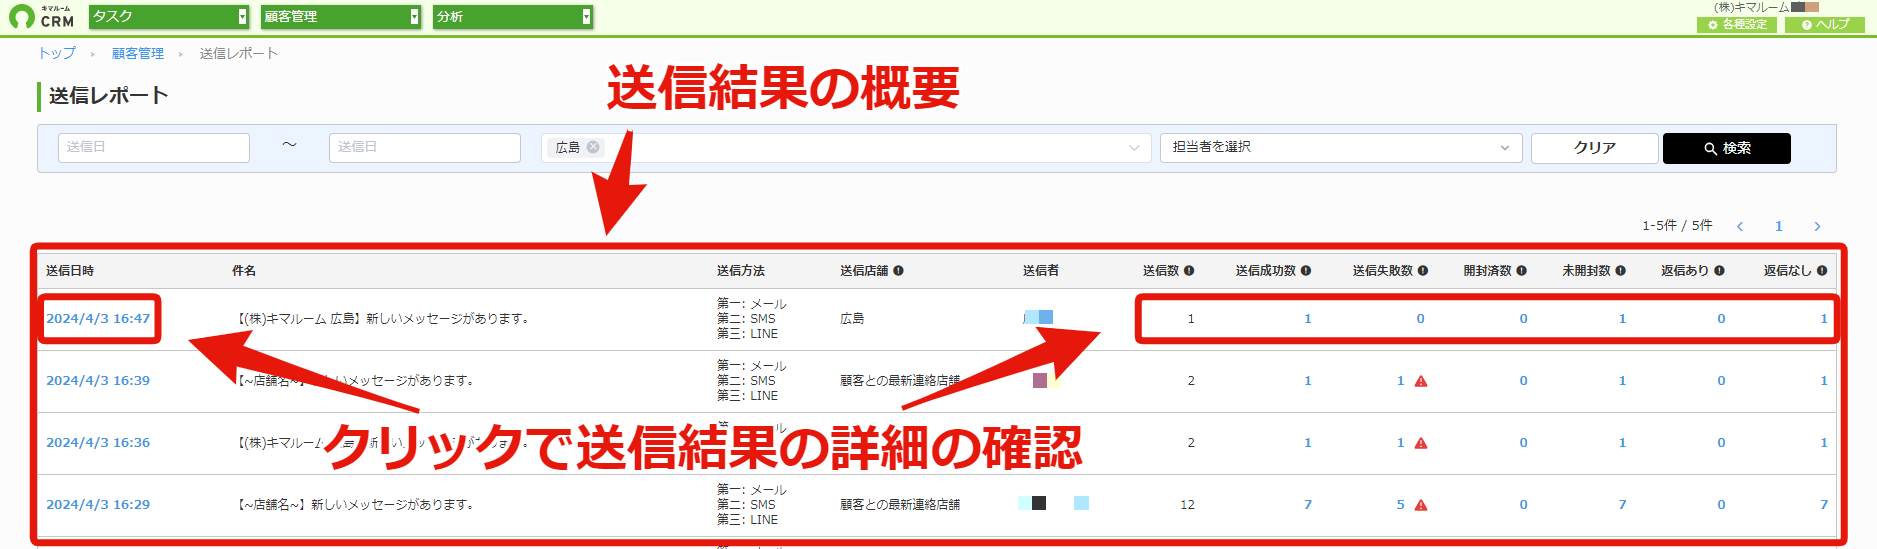
Task: Expand the タスク dropdown menu
Action: (x=169, y=17)
